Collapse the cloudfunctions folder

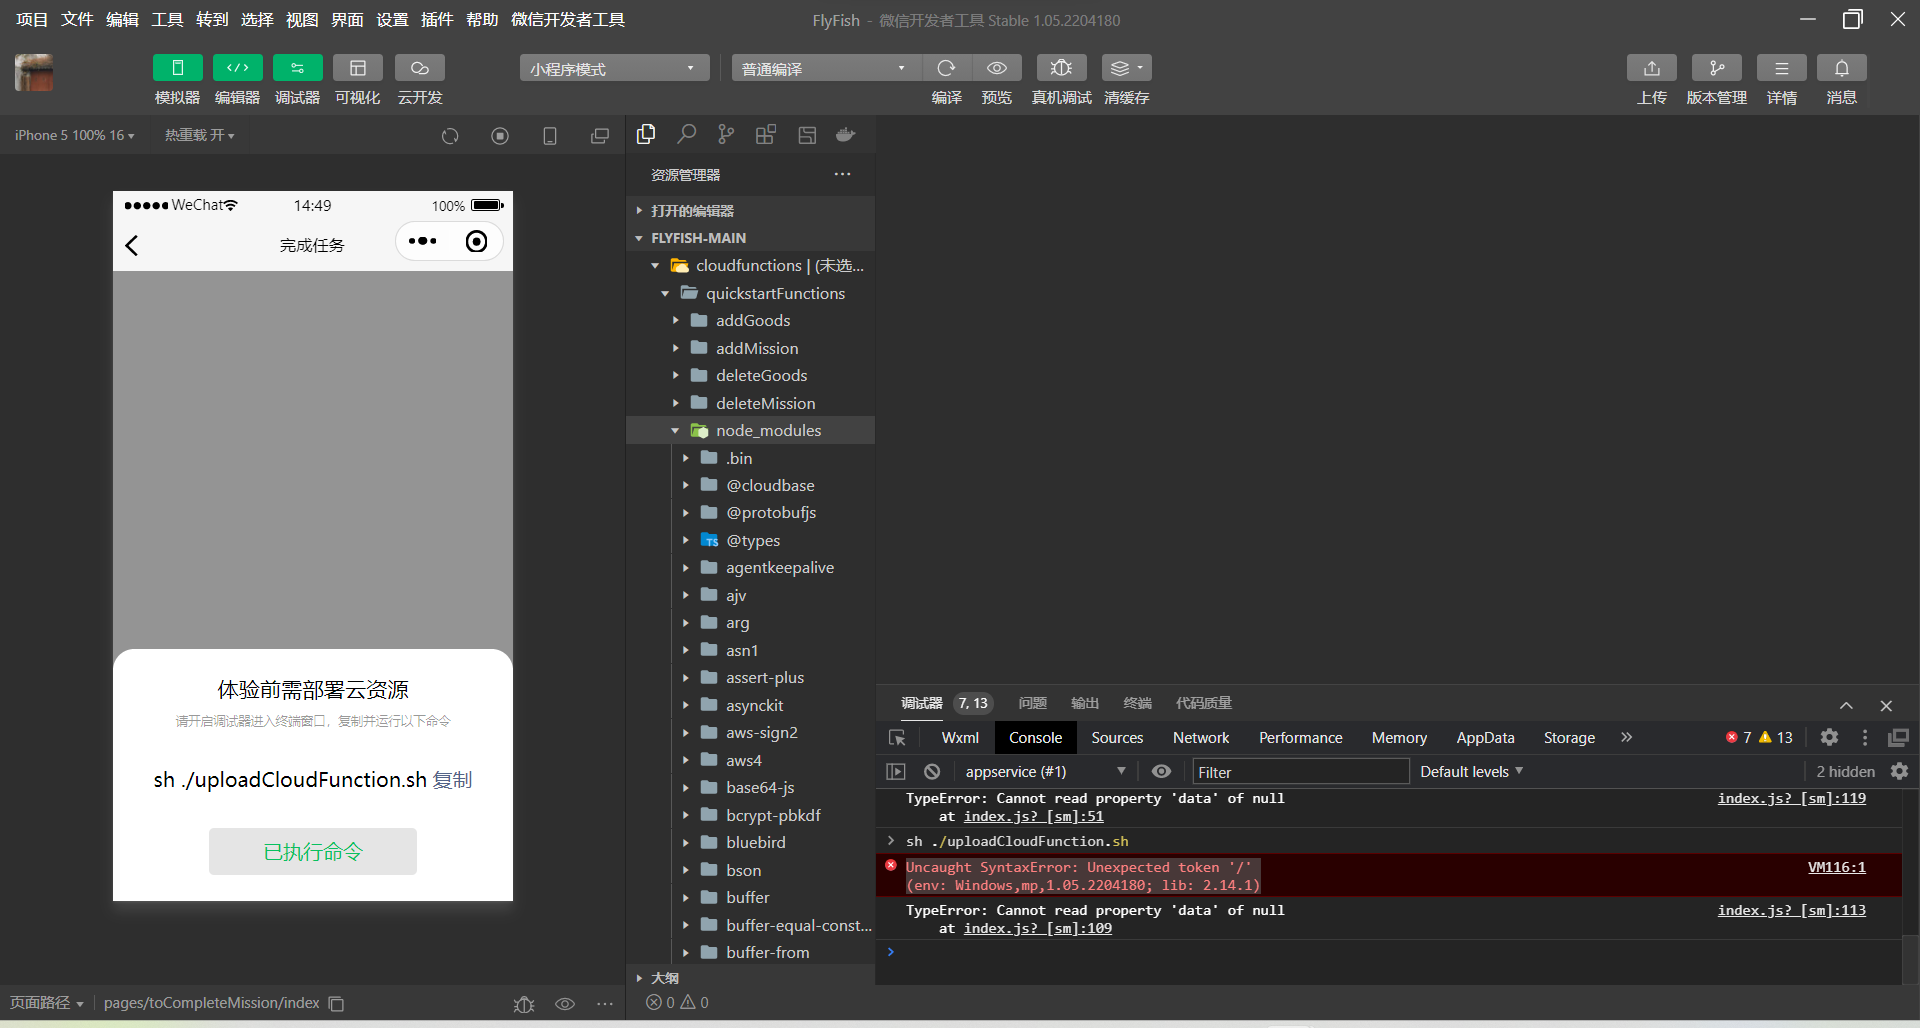pos(750,265)
